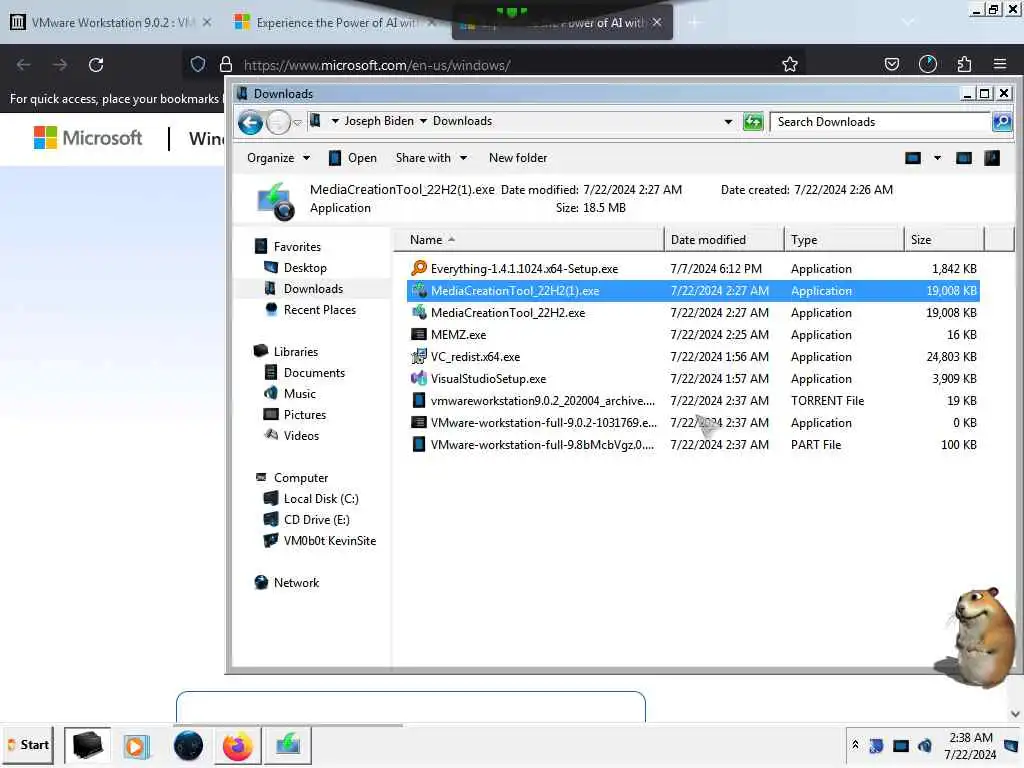Viewport: 1024px width, 768px height.
Task: Open the media player taskbar icon
Action: pos(136,746)
